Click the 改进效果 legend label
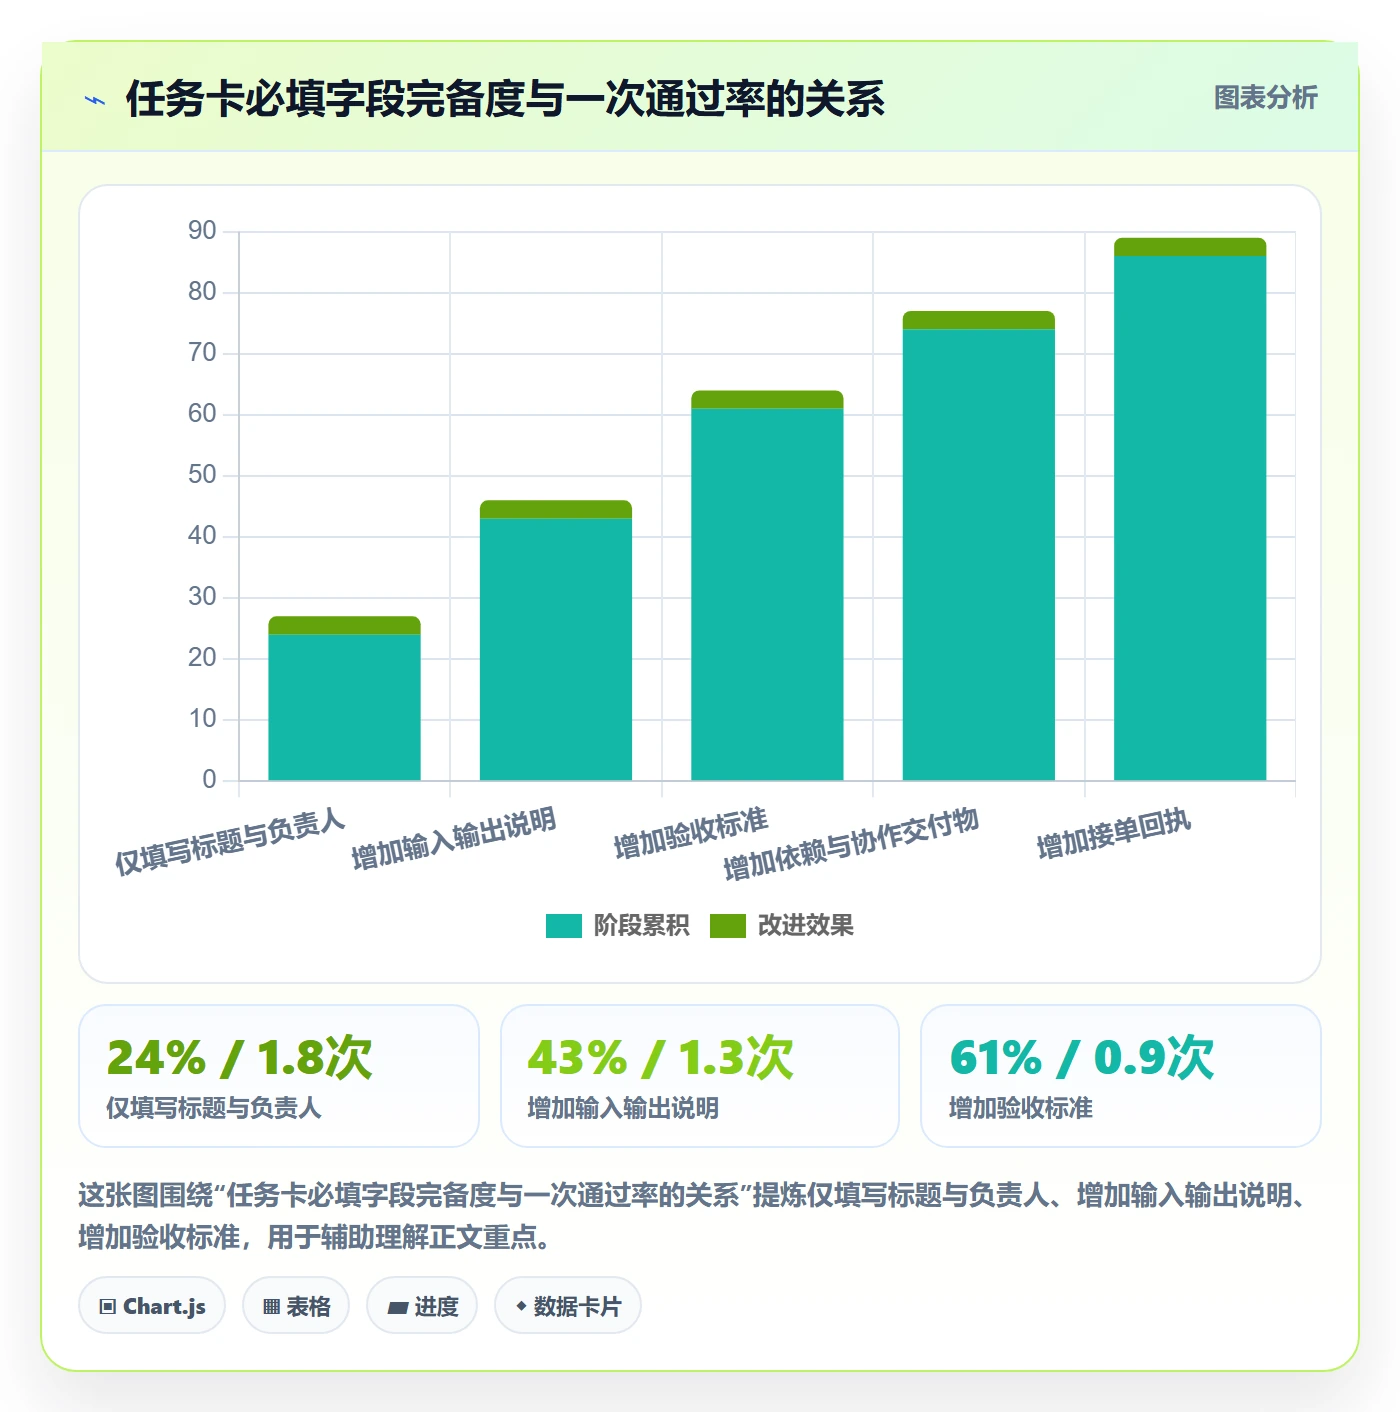Viewport: 1400px width, 1412px height. (805, 926)
